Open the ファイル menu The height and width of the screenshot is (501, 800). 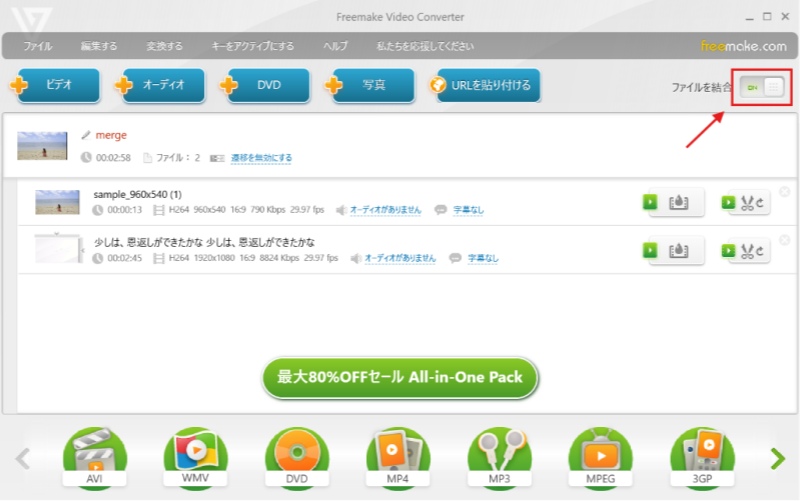click(38, 46)
